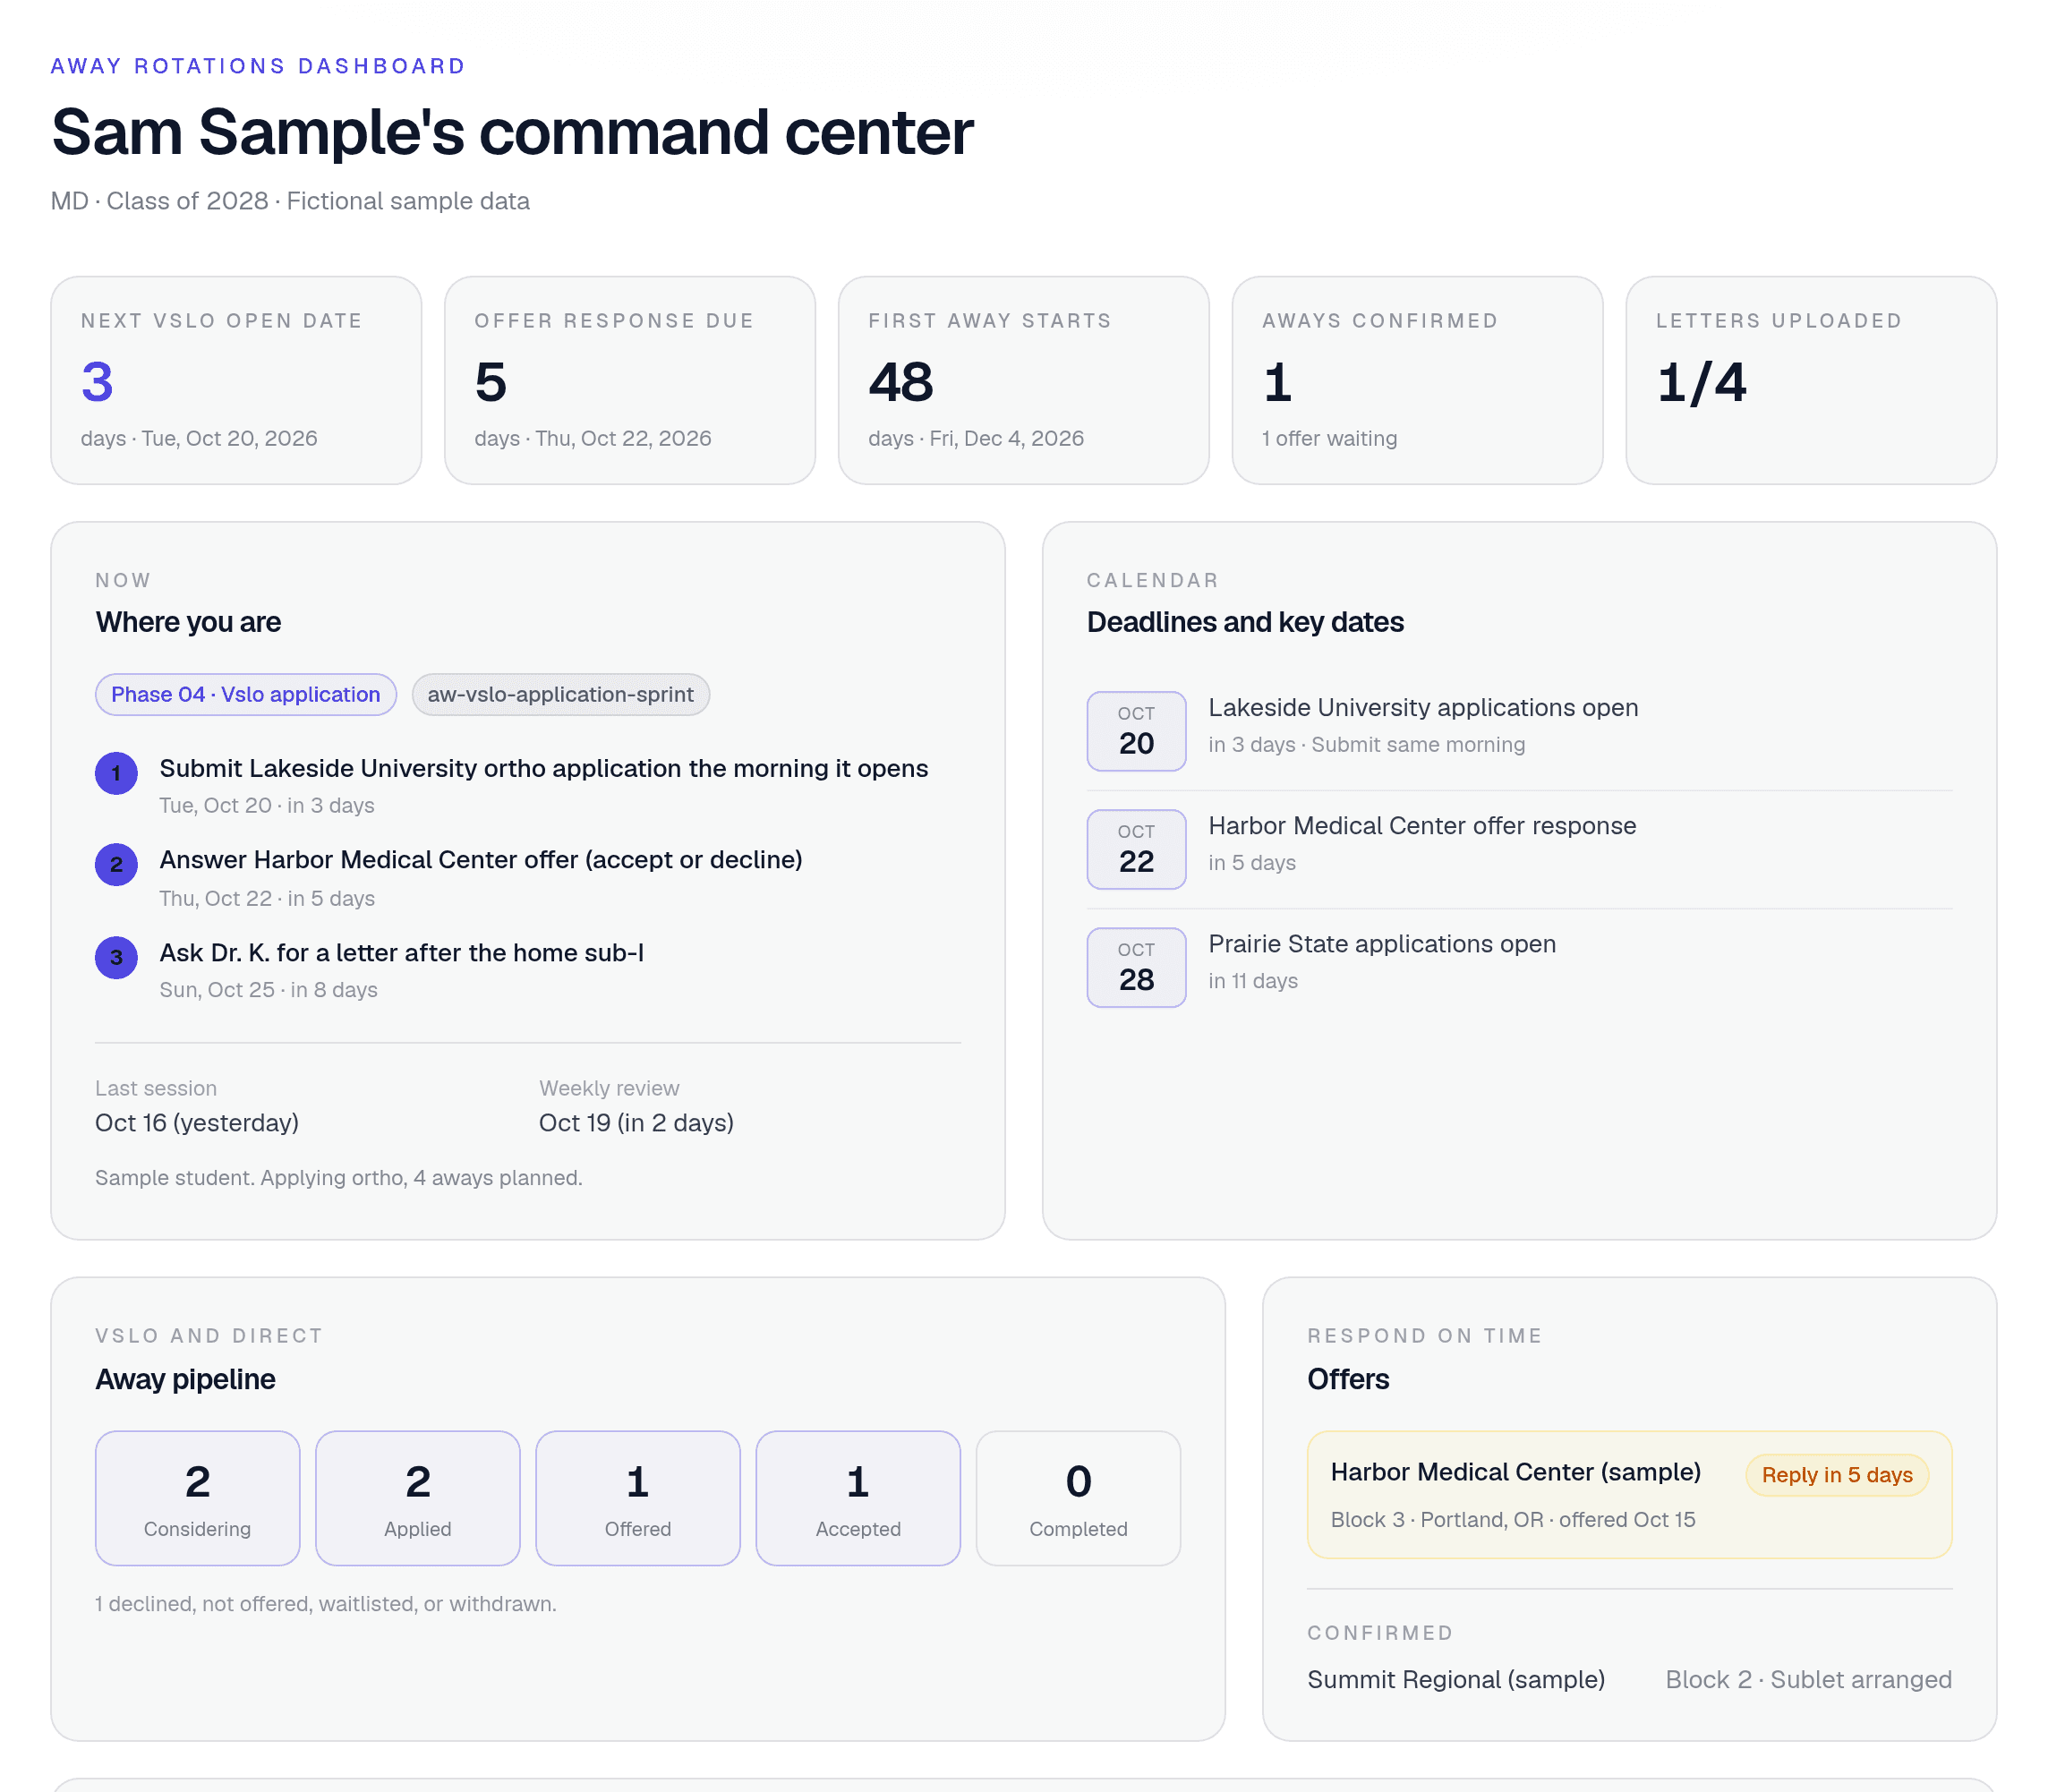Open the Applied pipeline tile
Viewport: 2048px width, 1792px height.
pos(418,1498)
